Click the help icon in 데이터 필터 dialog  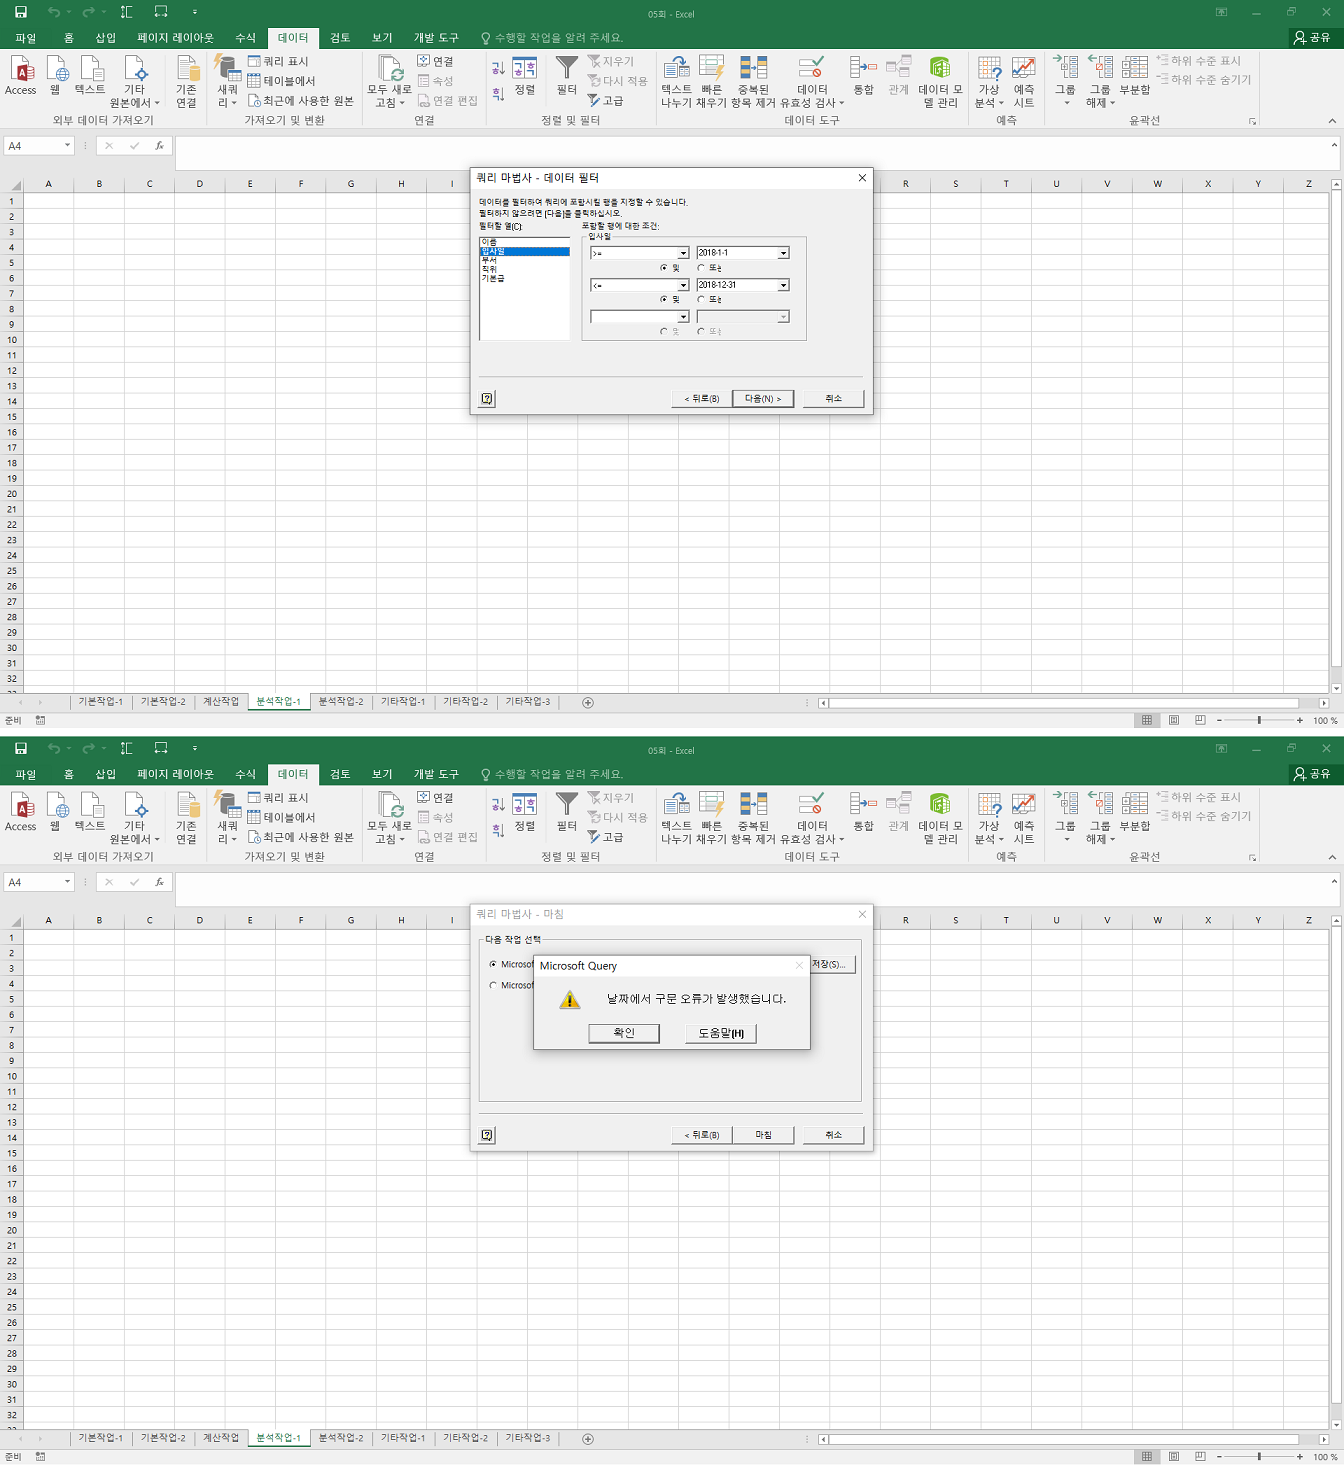pos(487,399)
